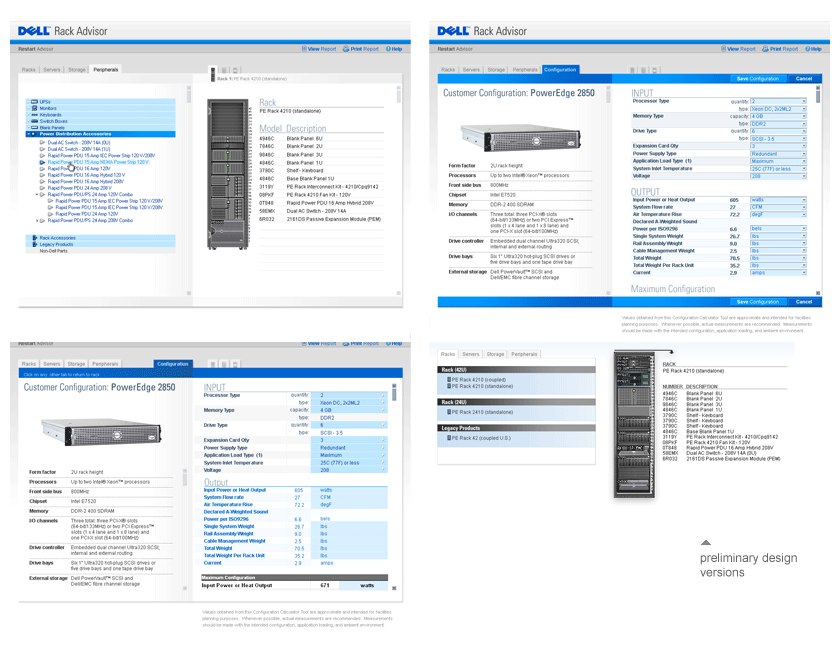Click the rack icon beside PE Rack 4210 (coupled)
This screenshot has width=840, height=645.
tap(449, 380)
